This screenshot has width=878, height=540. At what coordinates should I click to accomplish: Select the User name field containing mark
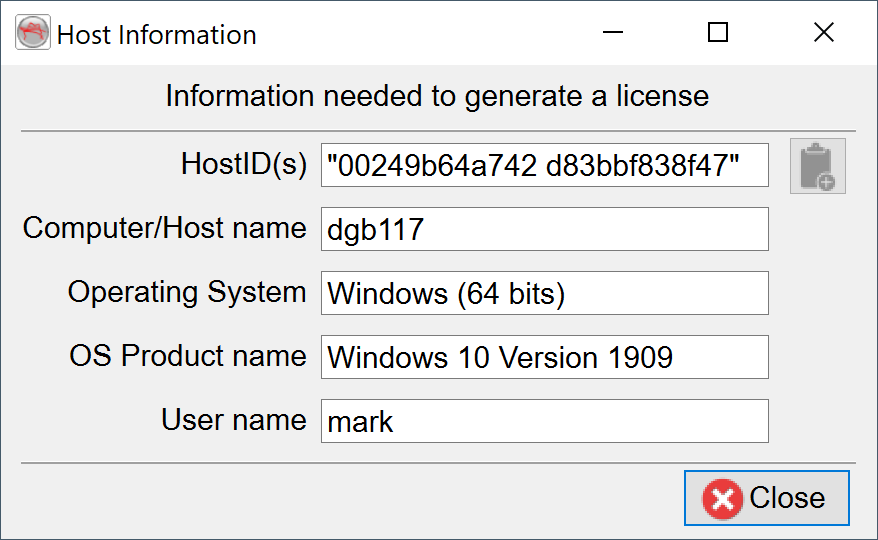544,421
